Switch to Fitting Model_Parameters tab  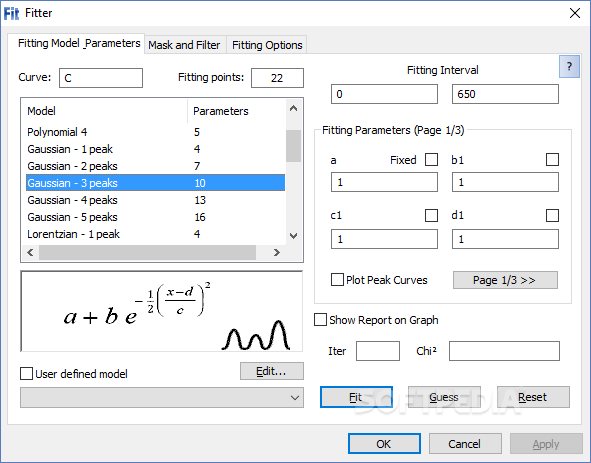click(x=79, y=43)
